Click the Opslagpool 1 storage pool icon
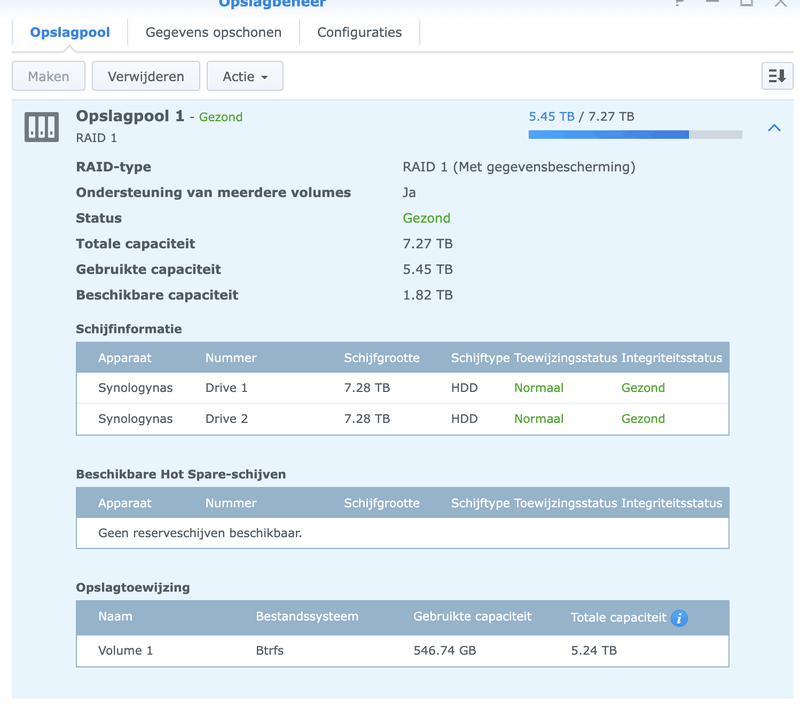This screenshot has height=707, width=800. coord(42,126)
